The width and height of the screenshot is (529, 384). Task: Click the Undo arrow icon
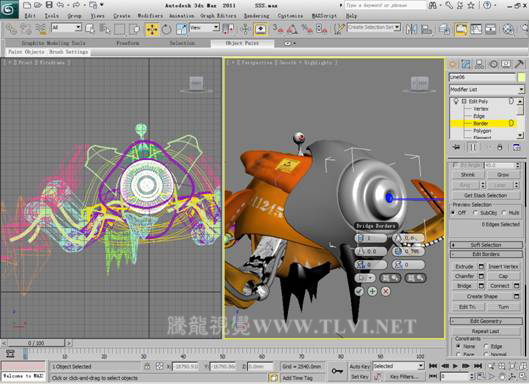[60, 5]
